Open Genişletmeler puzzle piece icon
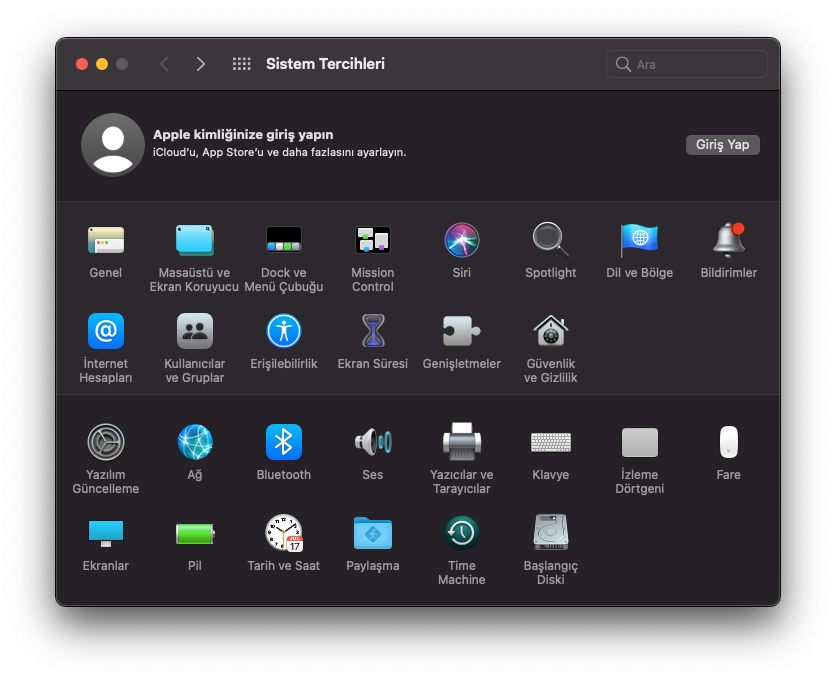The width and height of the screenshot is (836, 680). tap(462, 331)
